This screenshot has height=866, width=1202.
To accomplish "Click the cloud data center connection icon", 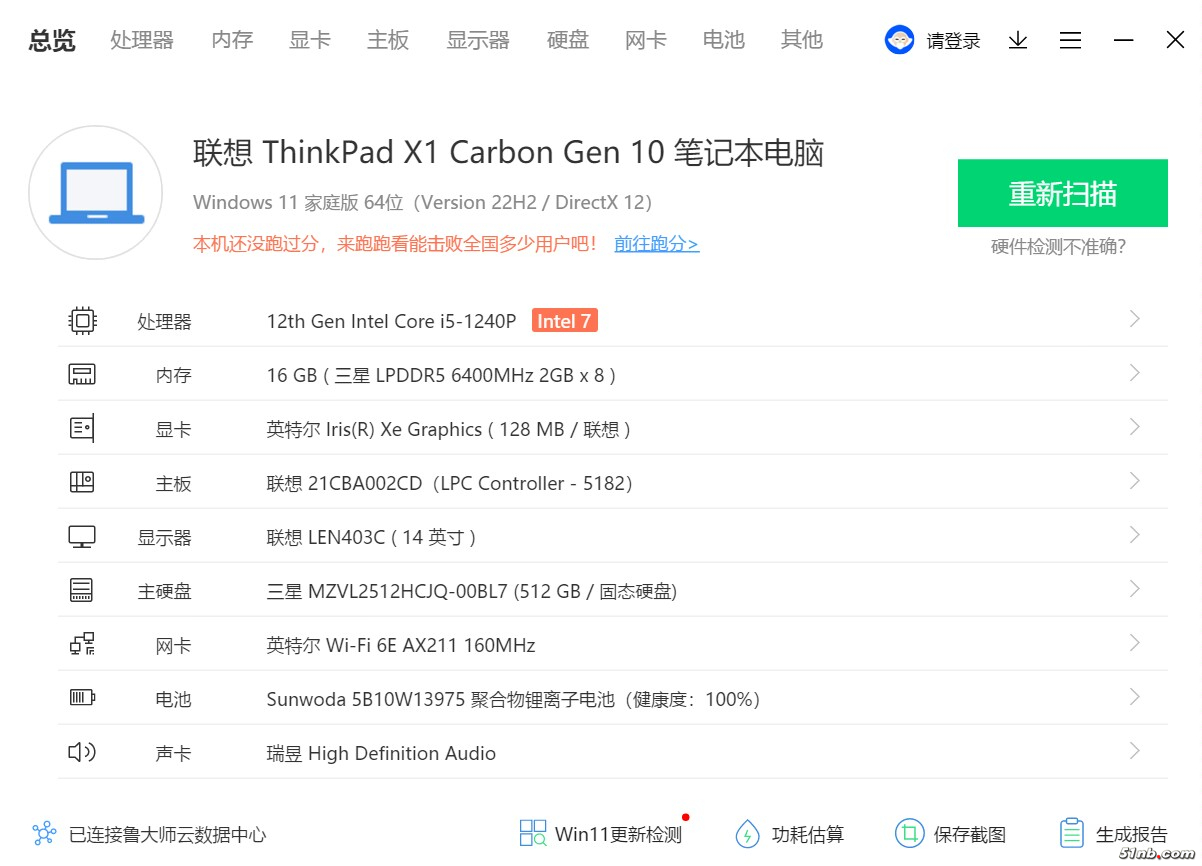I will coord(44,833).
